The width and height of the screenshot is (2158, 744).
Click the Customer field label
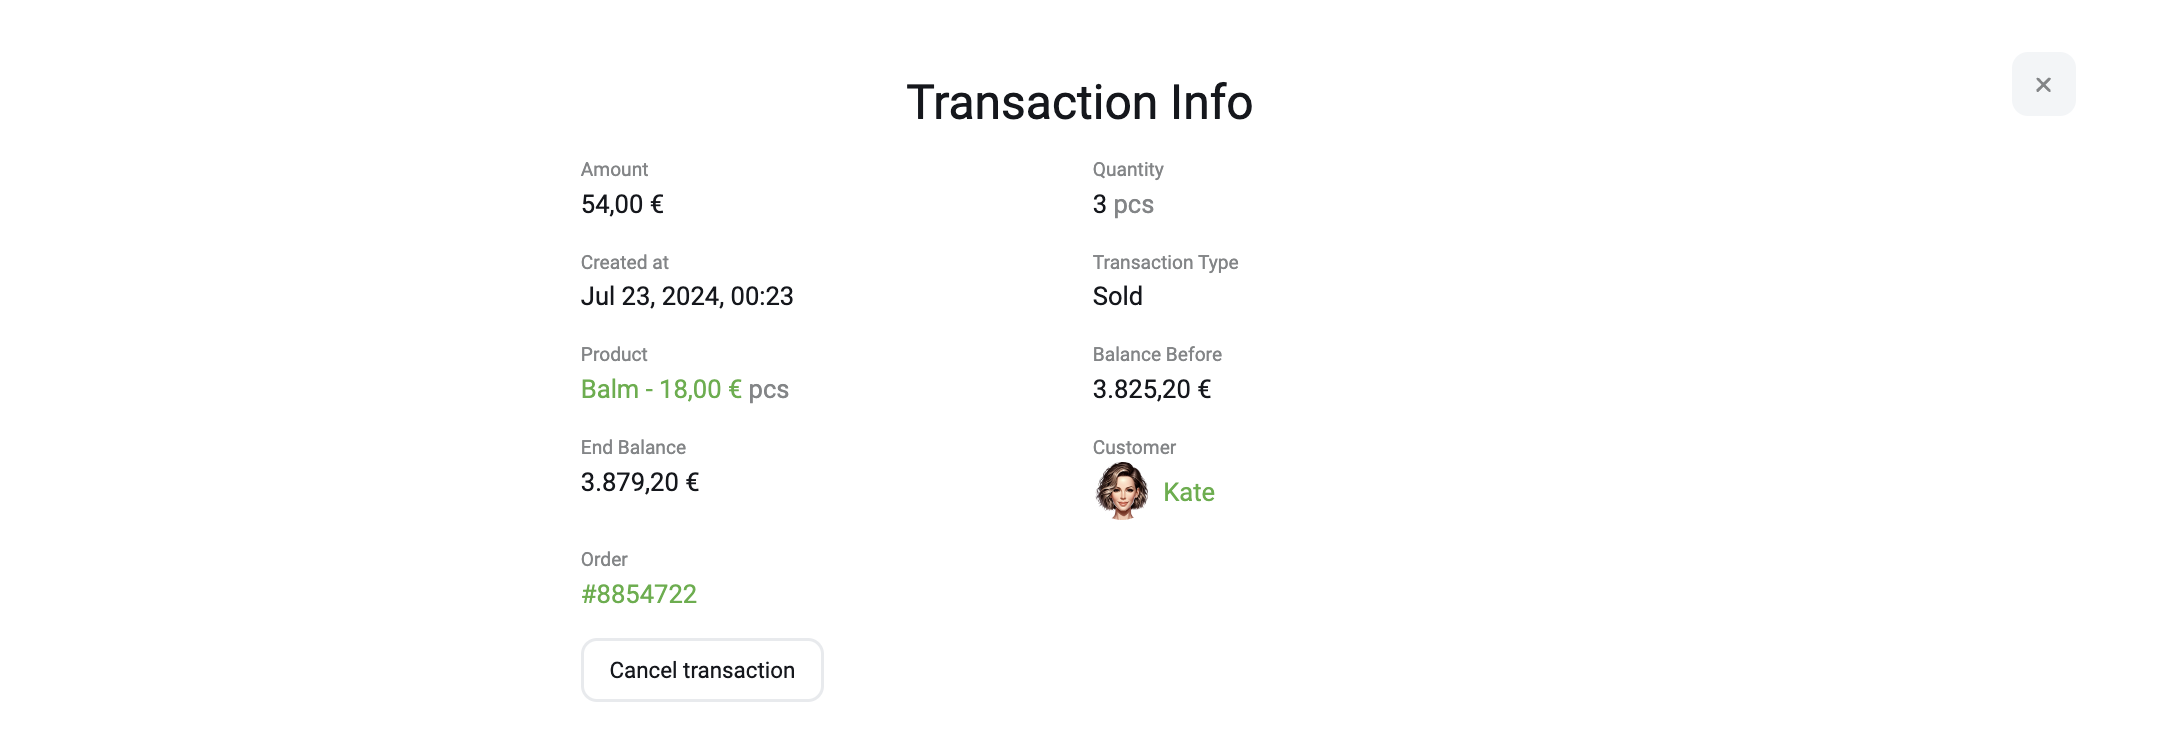(x=1133, y=447)
